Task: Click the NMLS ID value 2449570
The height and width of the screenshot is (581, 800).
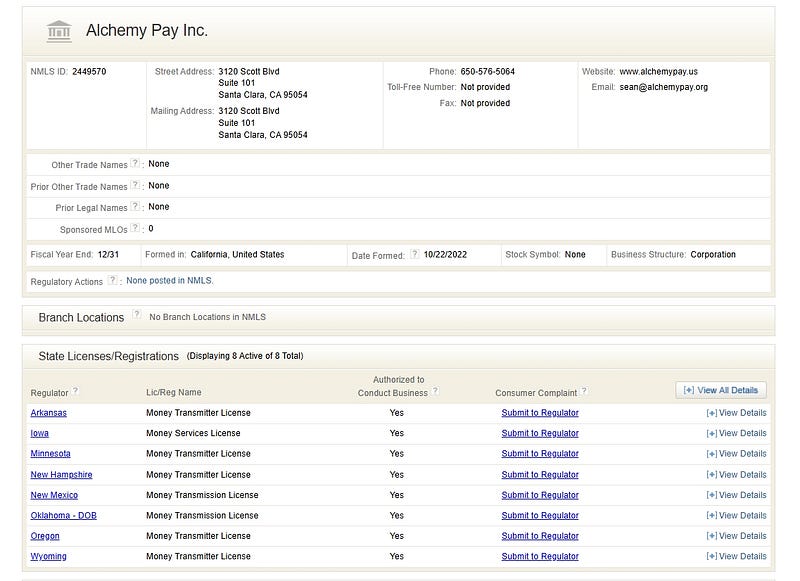Action: 89,71
